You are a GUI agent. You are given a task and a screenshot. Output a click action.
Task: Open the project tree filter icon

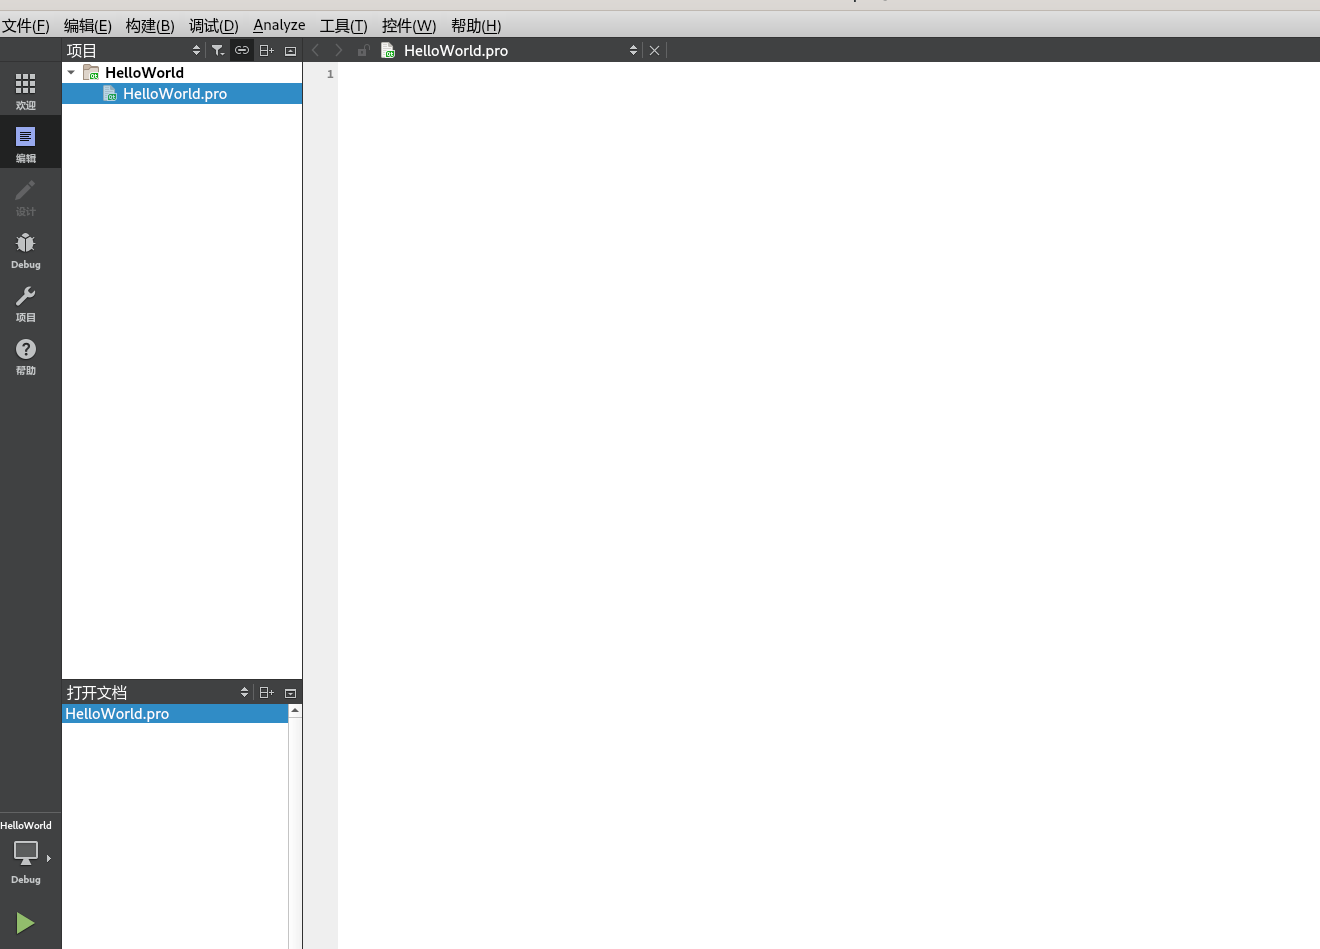(218, 50)
